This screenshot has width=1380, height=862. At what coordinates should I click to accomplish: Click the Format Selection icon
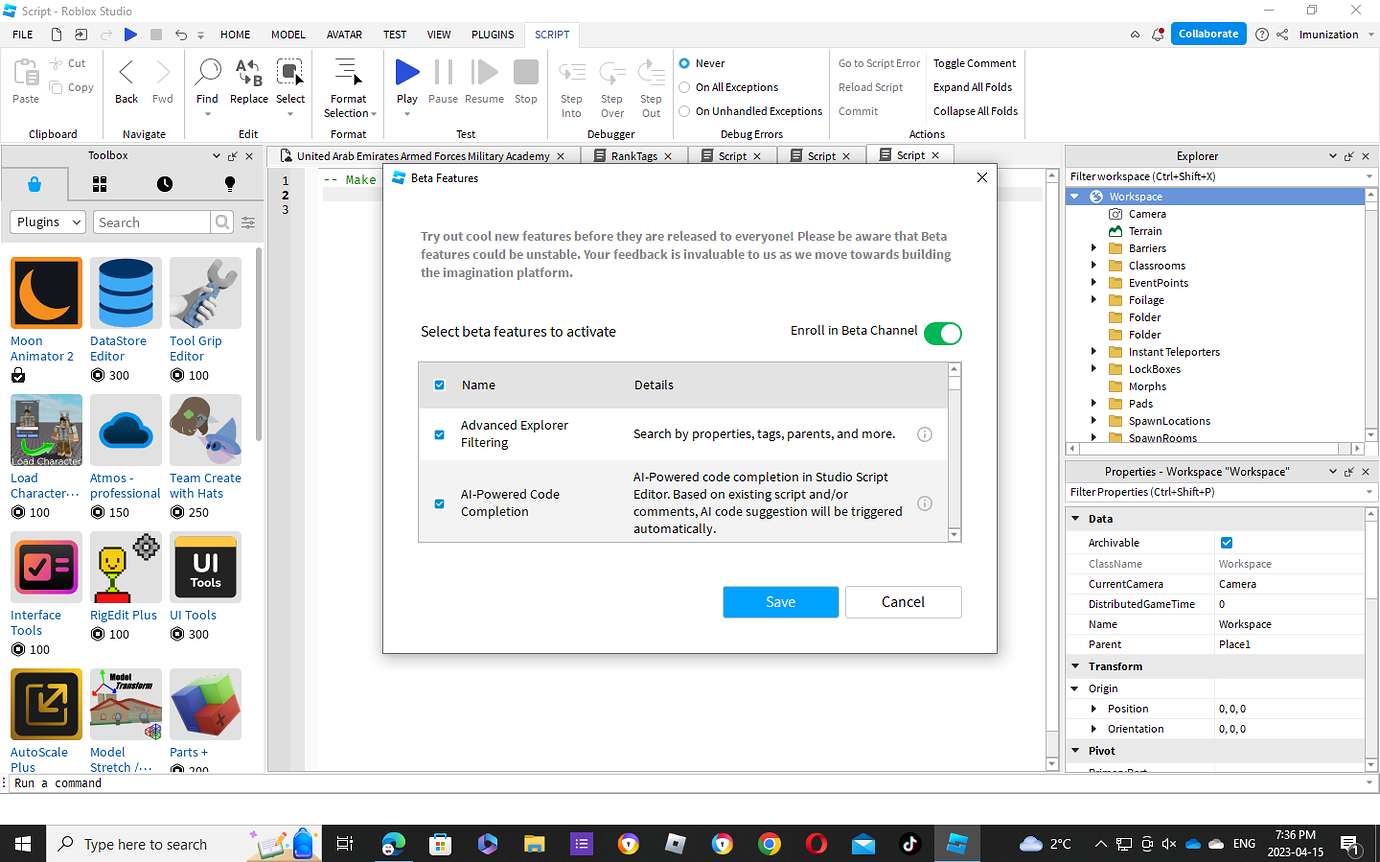348,73
